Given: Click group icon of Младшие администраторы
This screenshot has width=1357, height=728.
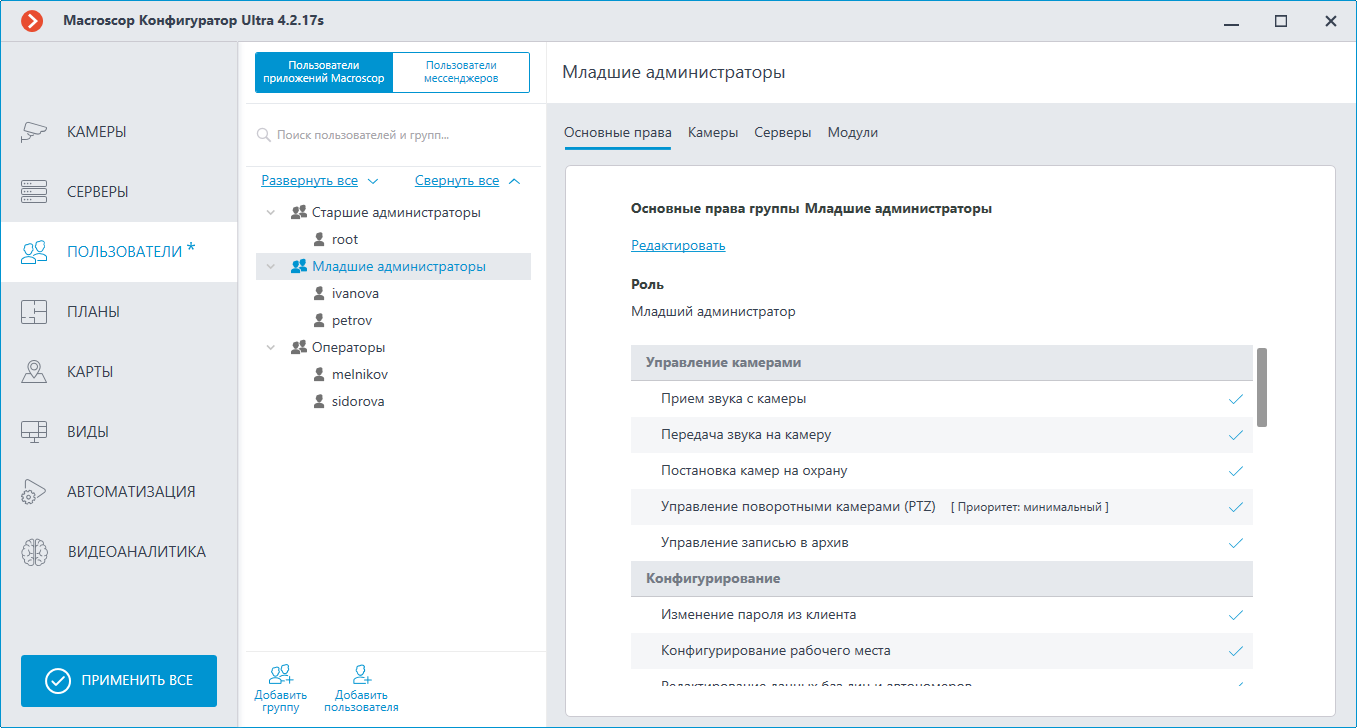Looking at the screenshot, I should (298, 266).
